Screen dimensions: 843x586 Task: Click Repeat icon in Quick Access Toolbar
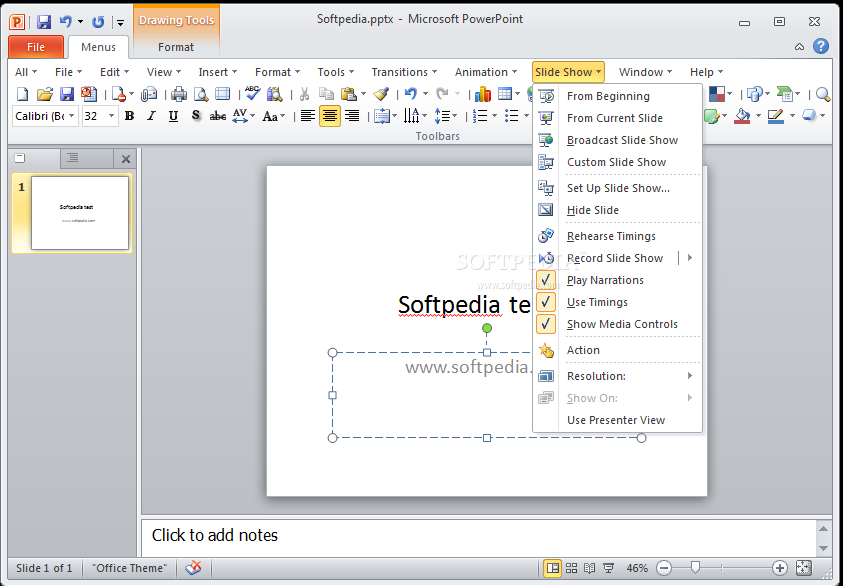click(98, 22)
